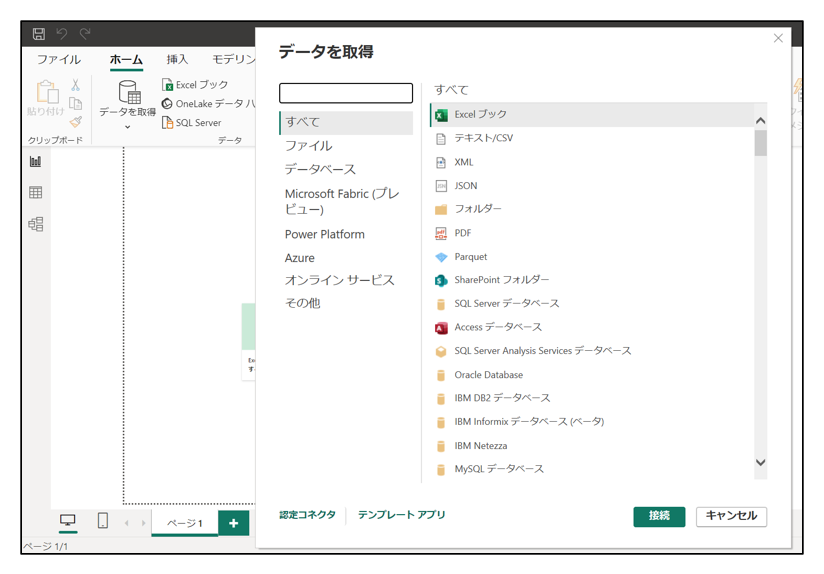The height and width of the screenshot is (574, 824).
Task: Click connector list scroll down arrow
Action: pos(760,463)
